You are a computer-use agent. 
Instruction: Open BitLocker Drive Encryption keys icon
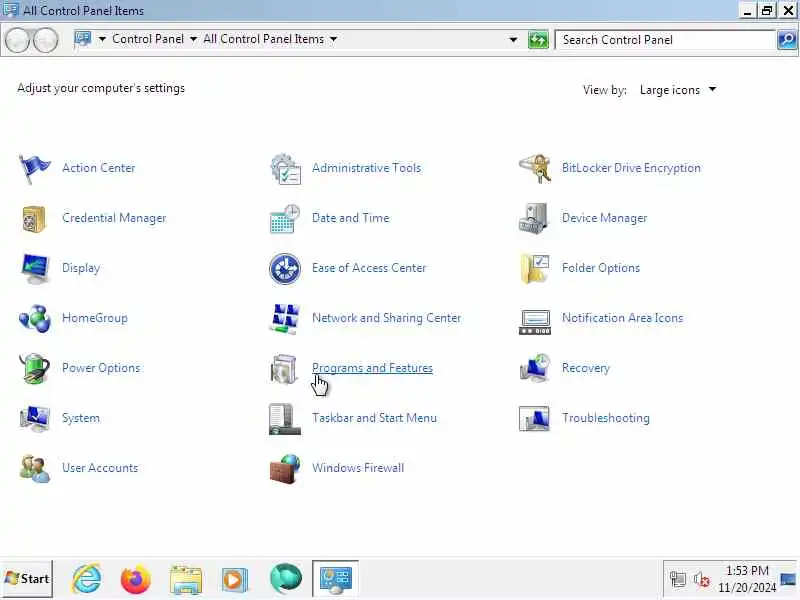(x=535, y=168)
